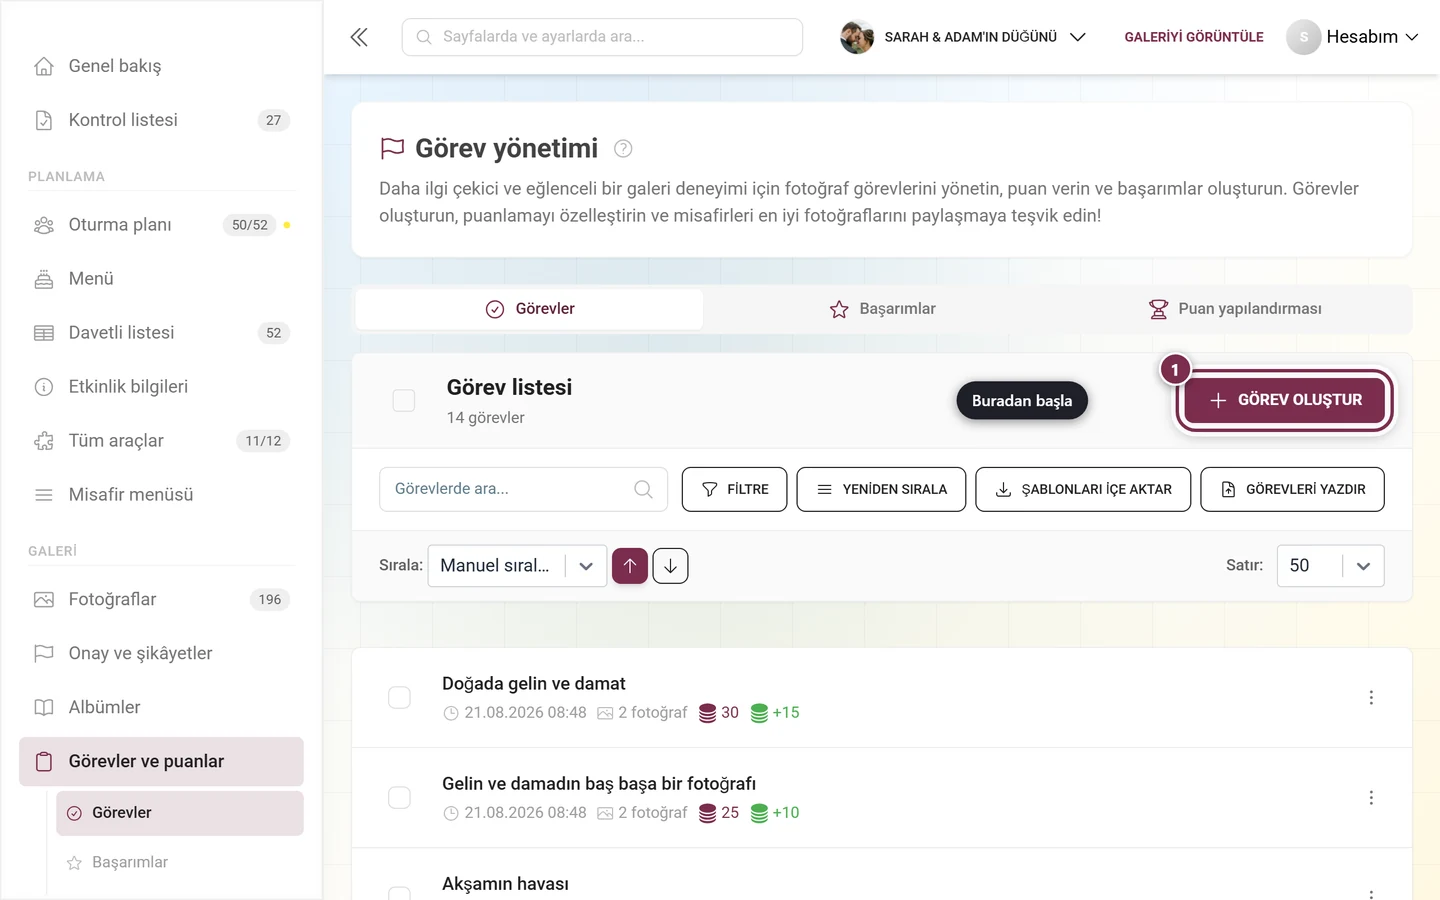Open options menu for Gelin ve damadın baş başa

(1371, 798)
